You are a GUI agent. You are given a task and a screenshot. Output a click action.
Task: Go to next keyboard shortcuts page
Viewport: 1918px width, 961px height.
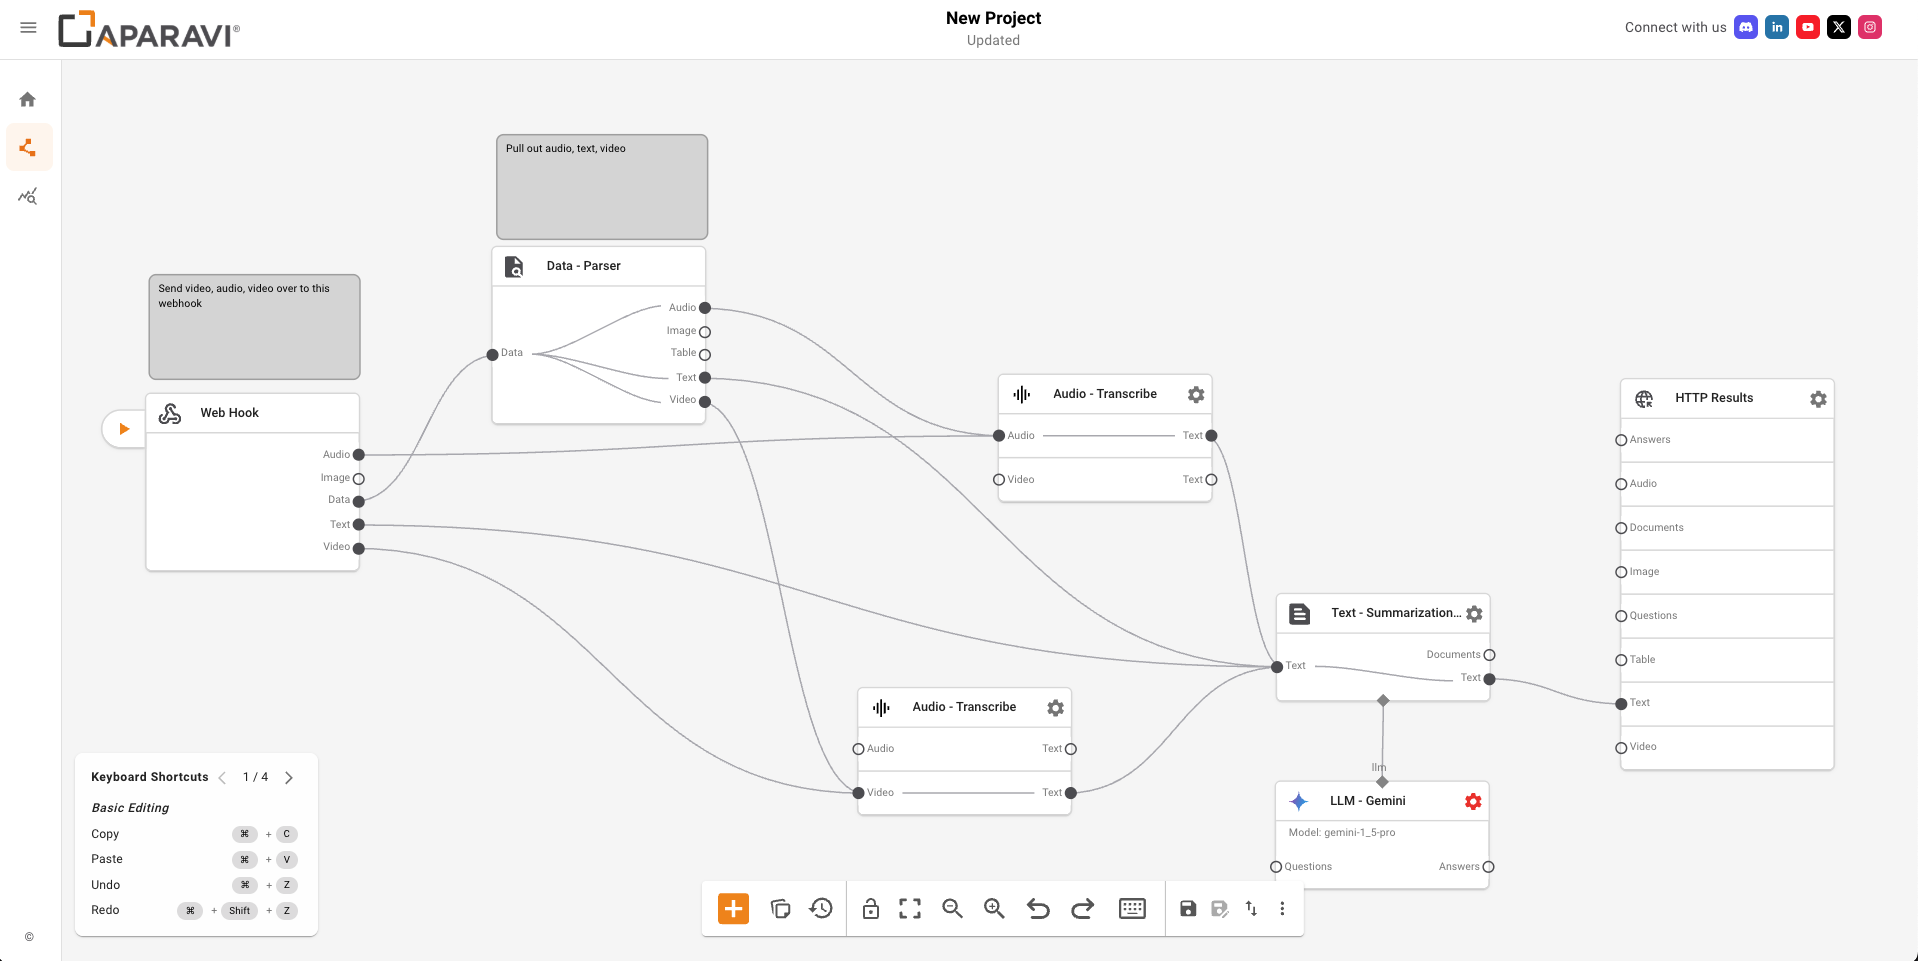click(x=289, y=777)
